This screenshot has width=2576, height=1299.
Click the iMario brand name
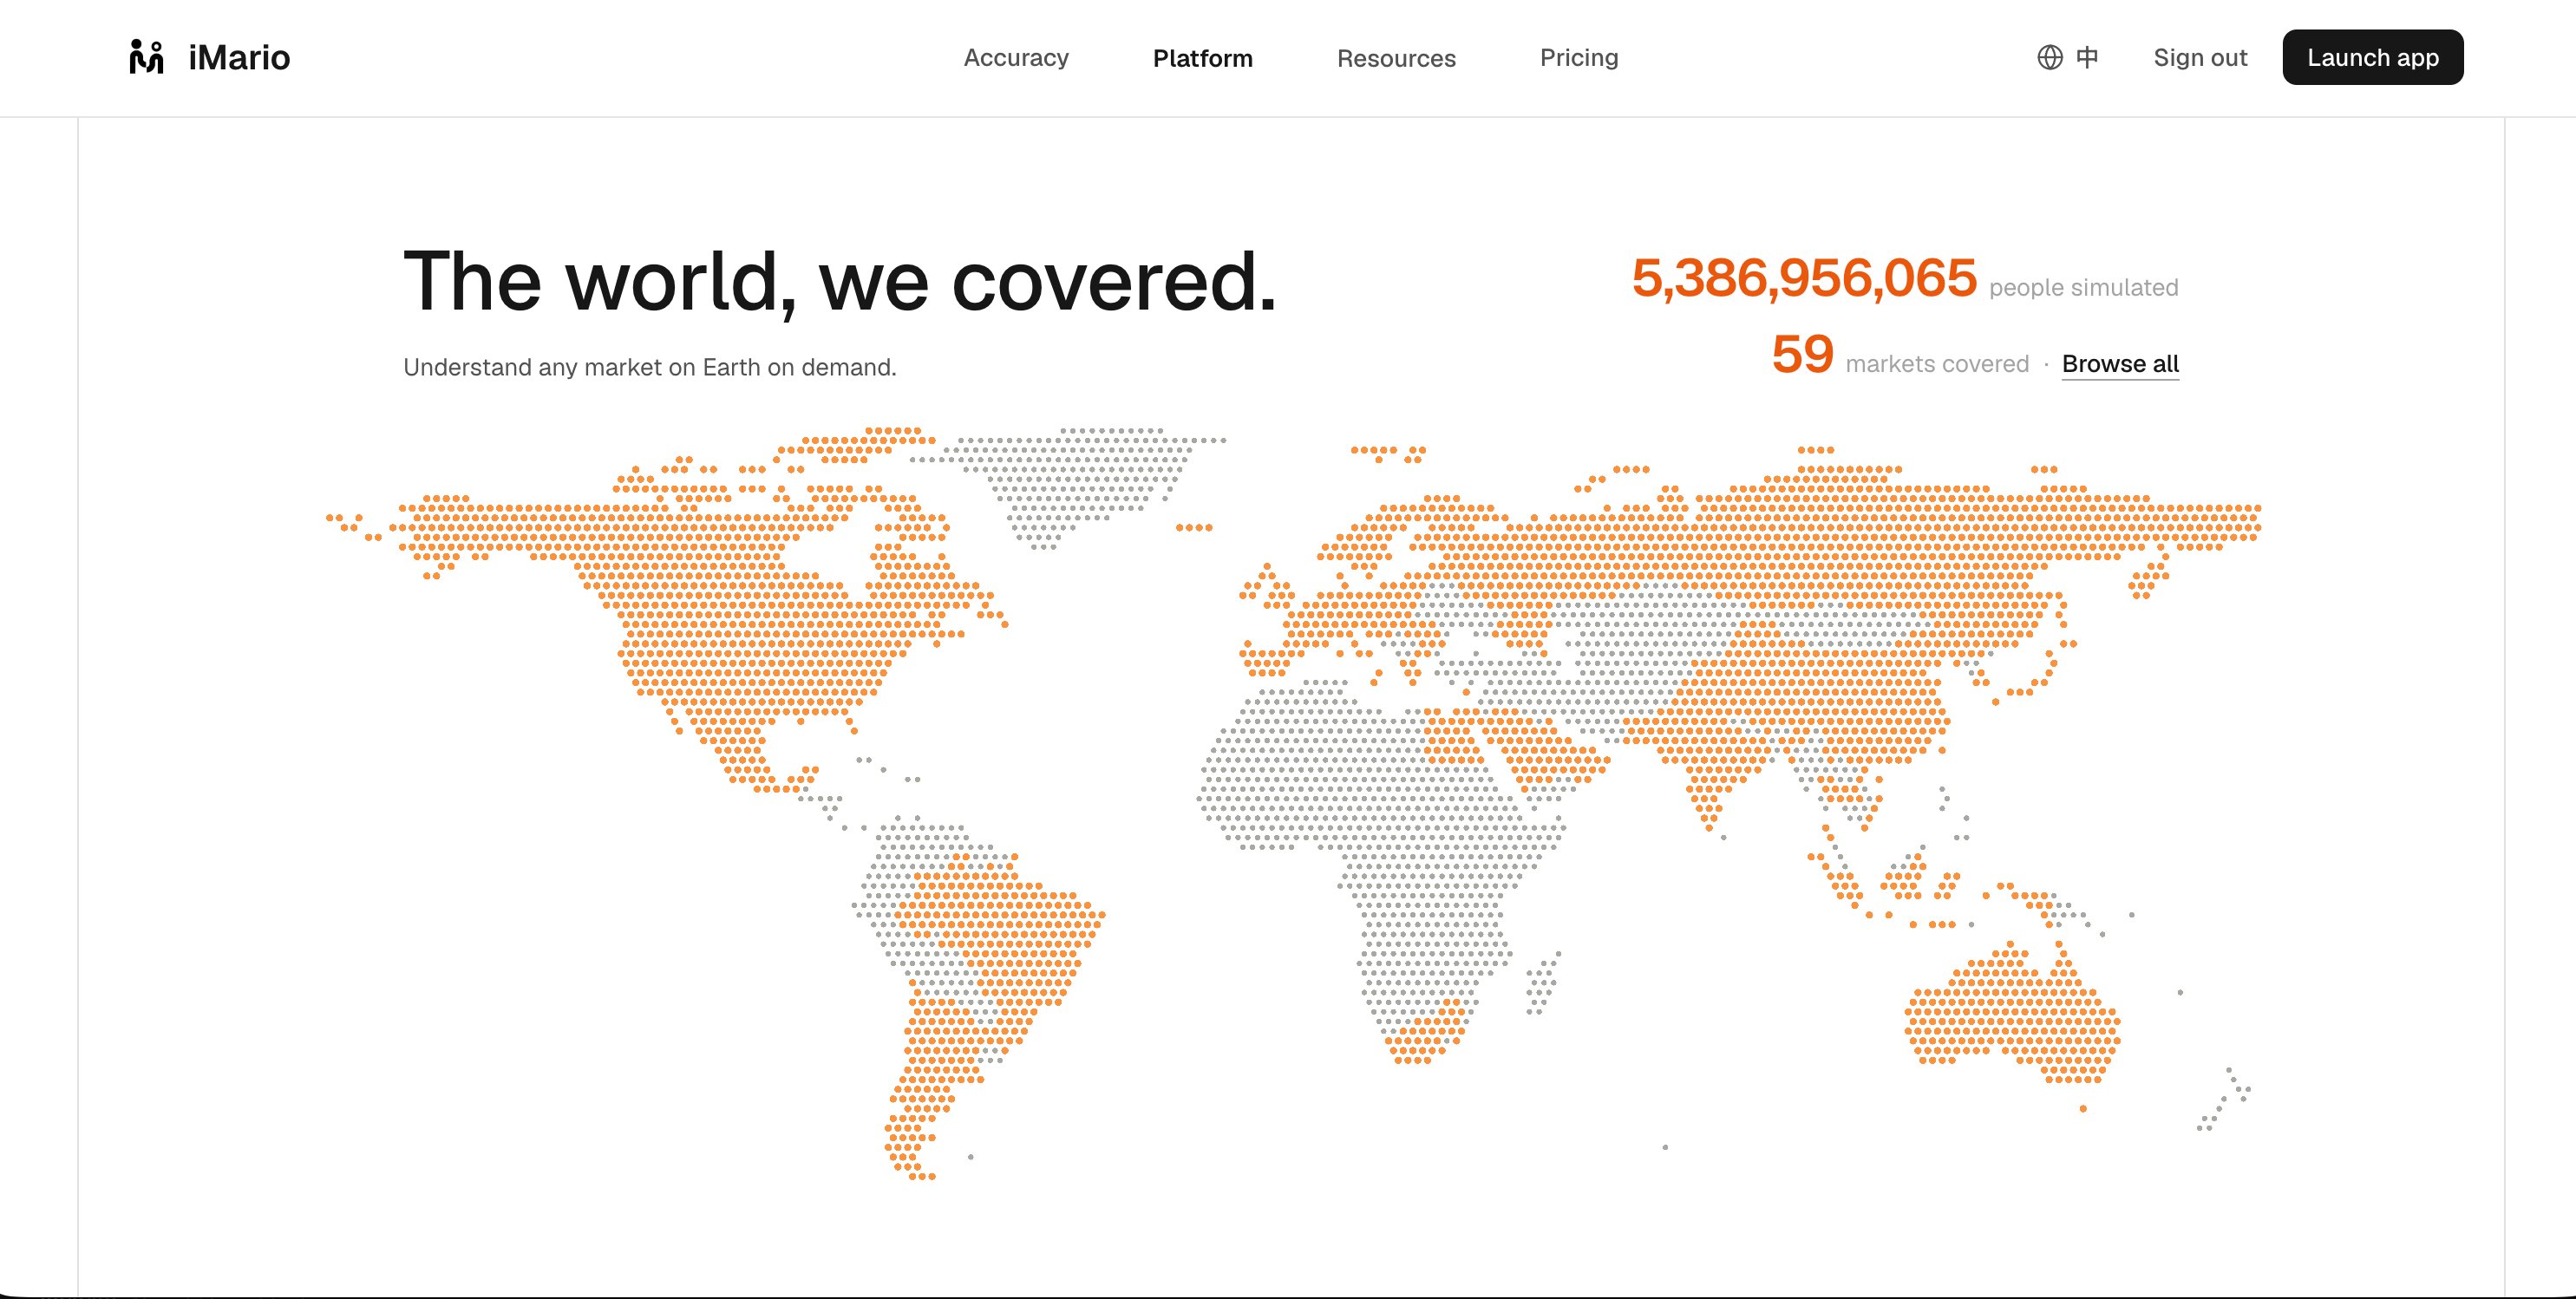point(239,58)
